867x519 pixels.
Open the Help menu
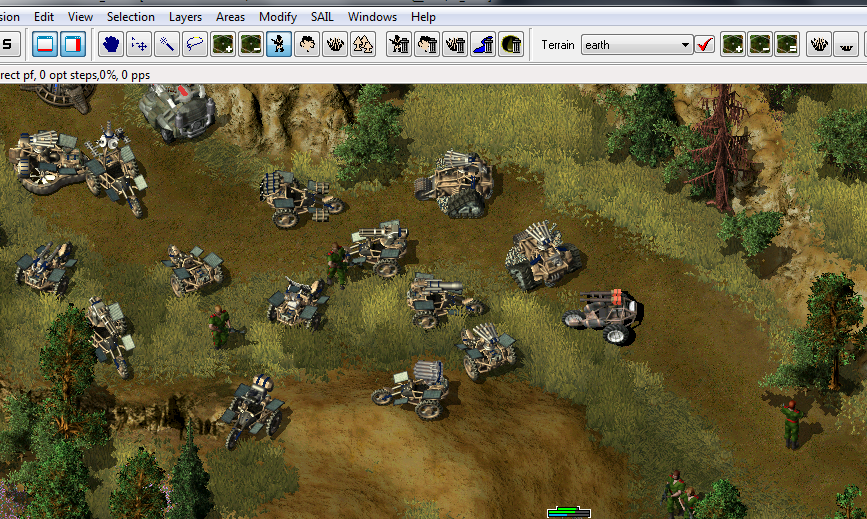pos(423,17)
